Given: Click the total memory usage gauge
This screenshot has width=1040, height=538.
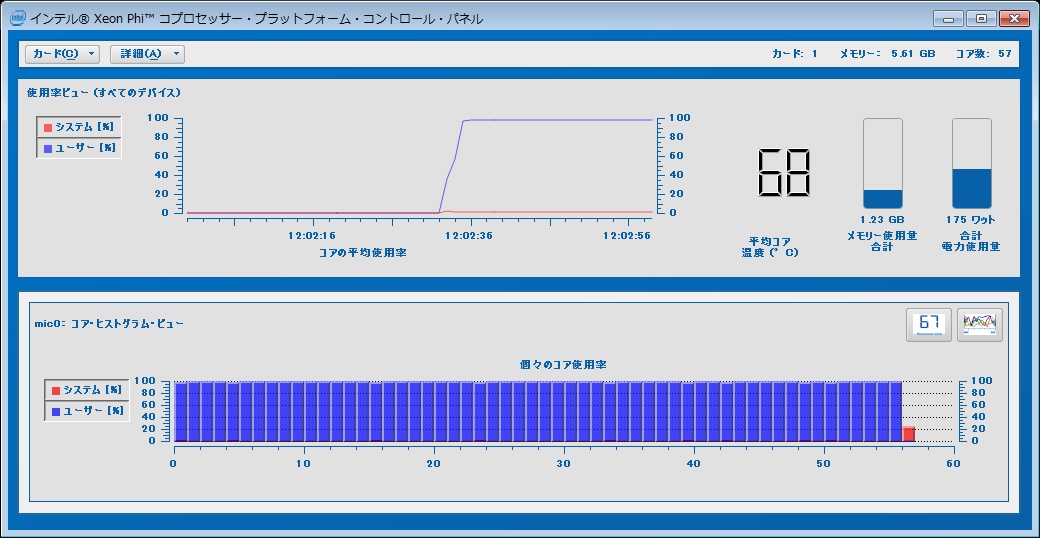Looking at the screenshot, I should 882,164.
